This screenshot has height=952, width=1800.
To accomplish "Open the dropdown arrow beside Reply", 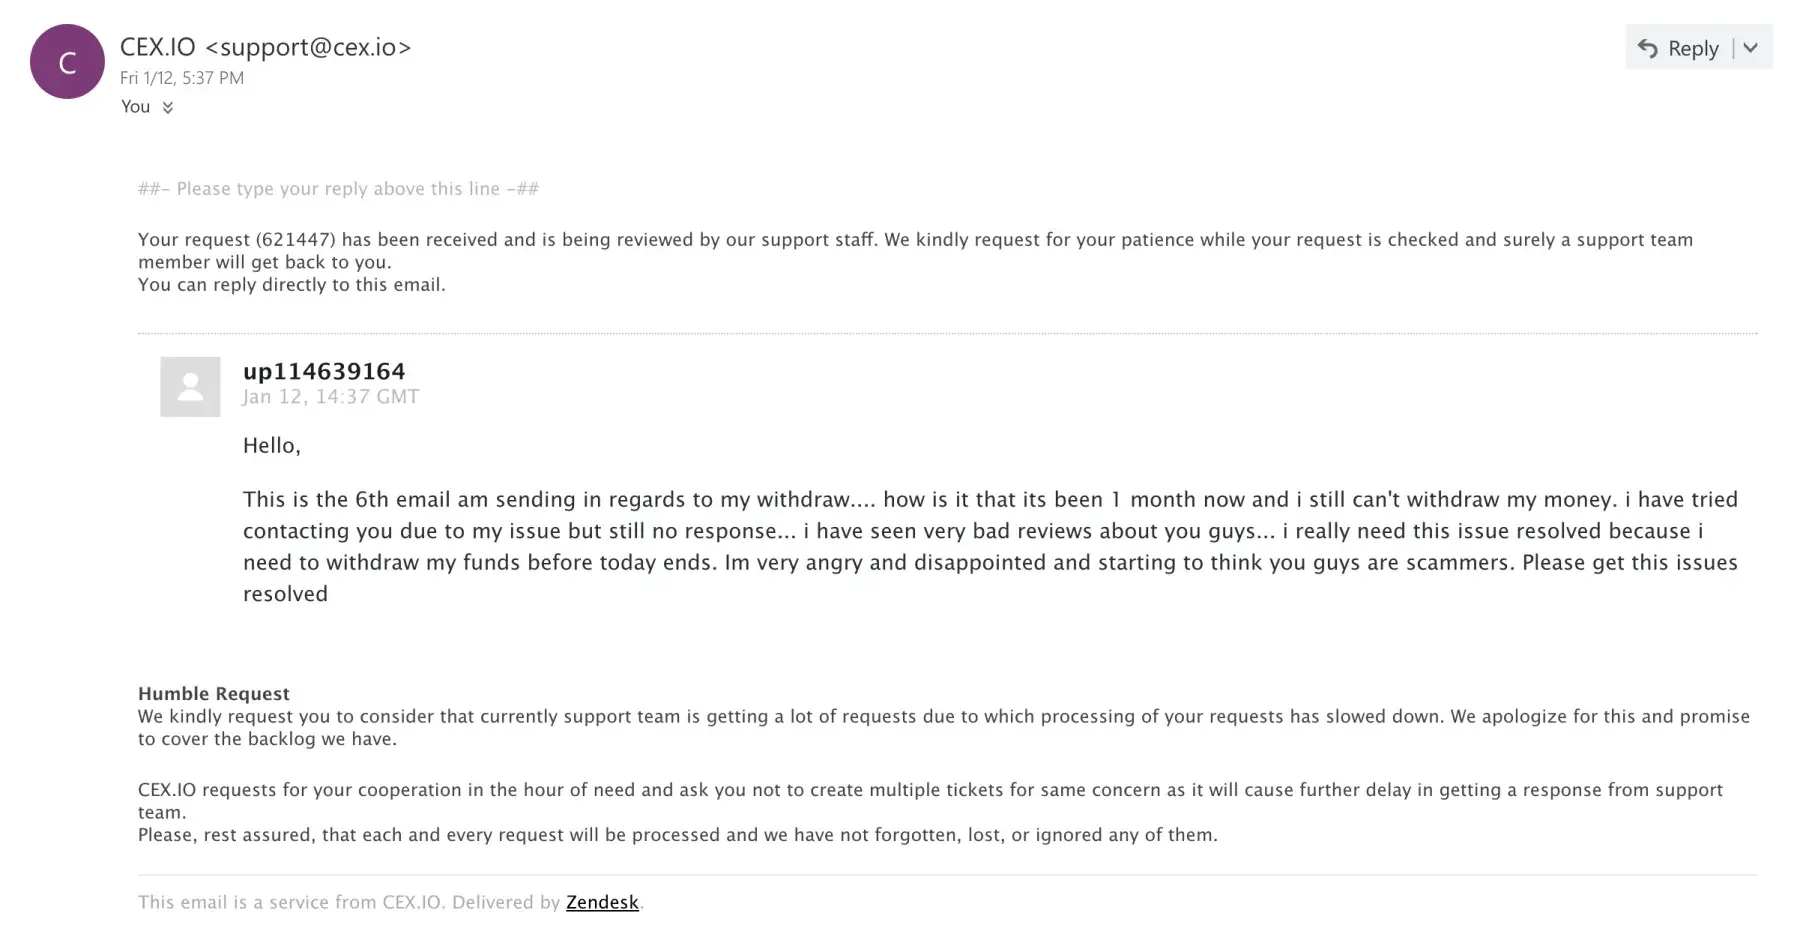I will (1751, 48).
